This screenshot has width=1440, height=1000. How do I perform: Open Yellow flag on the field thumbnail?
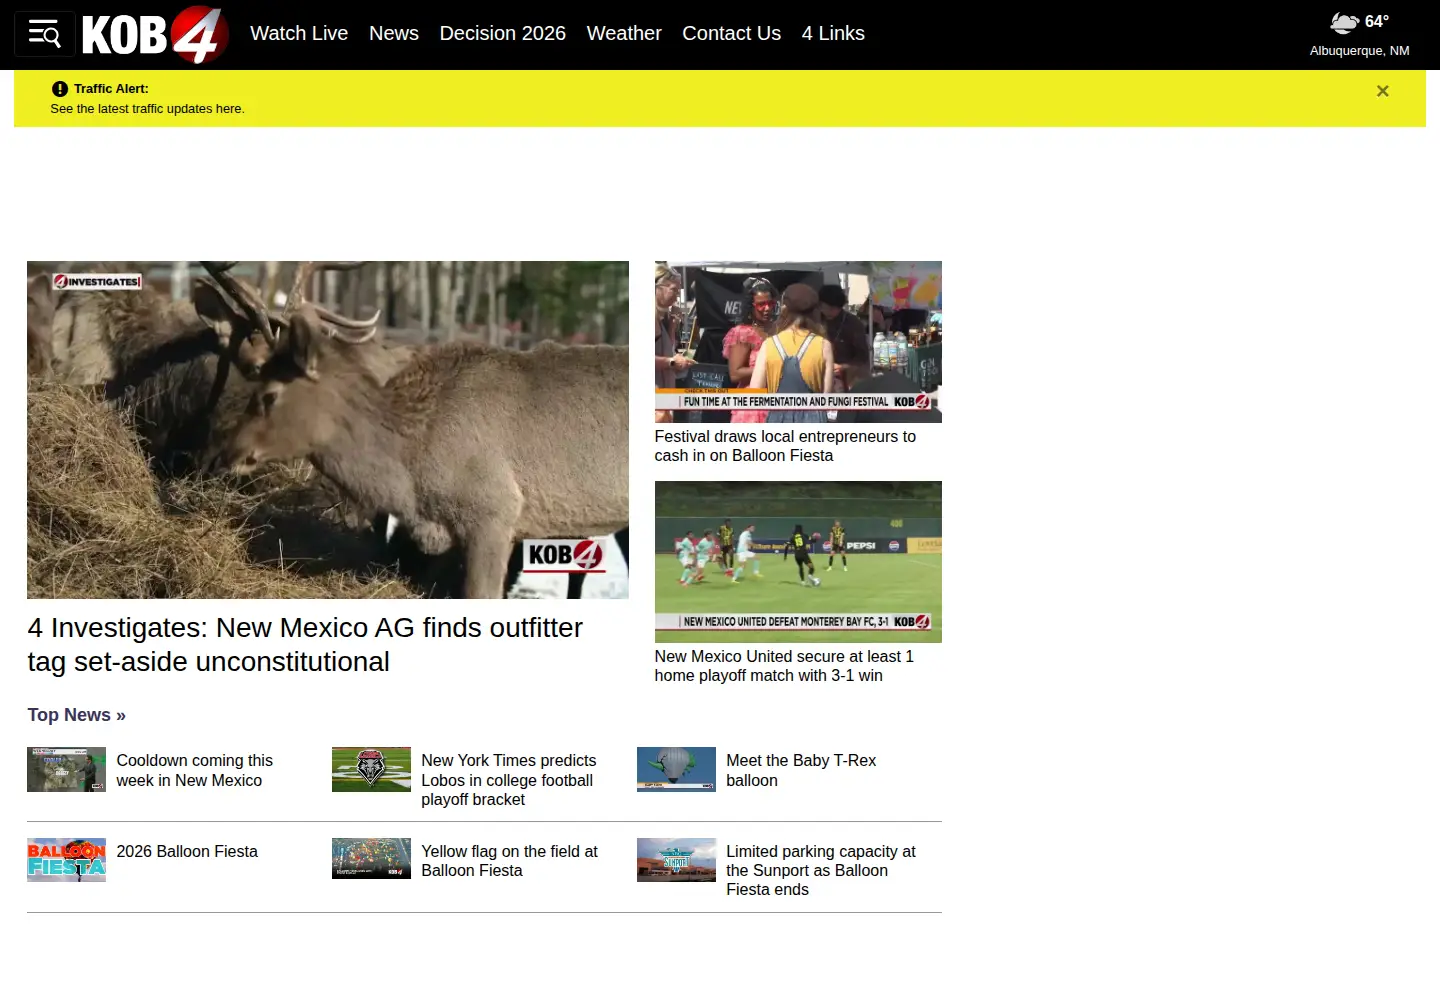point(371,859)
